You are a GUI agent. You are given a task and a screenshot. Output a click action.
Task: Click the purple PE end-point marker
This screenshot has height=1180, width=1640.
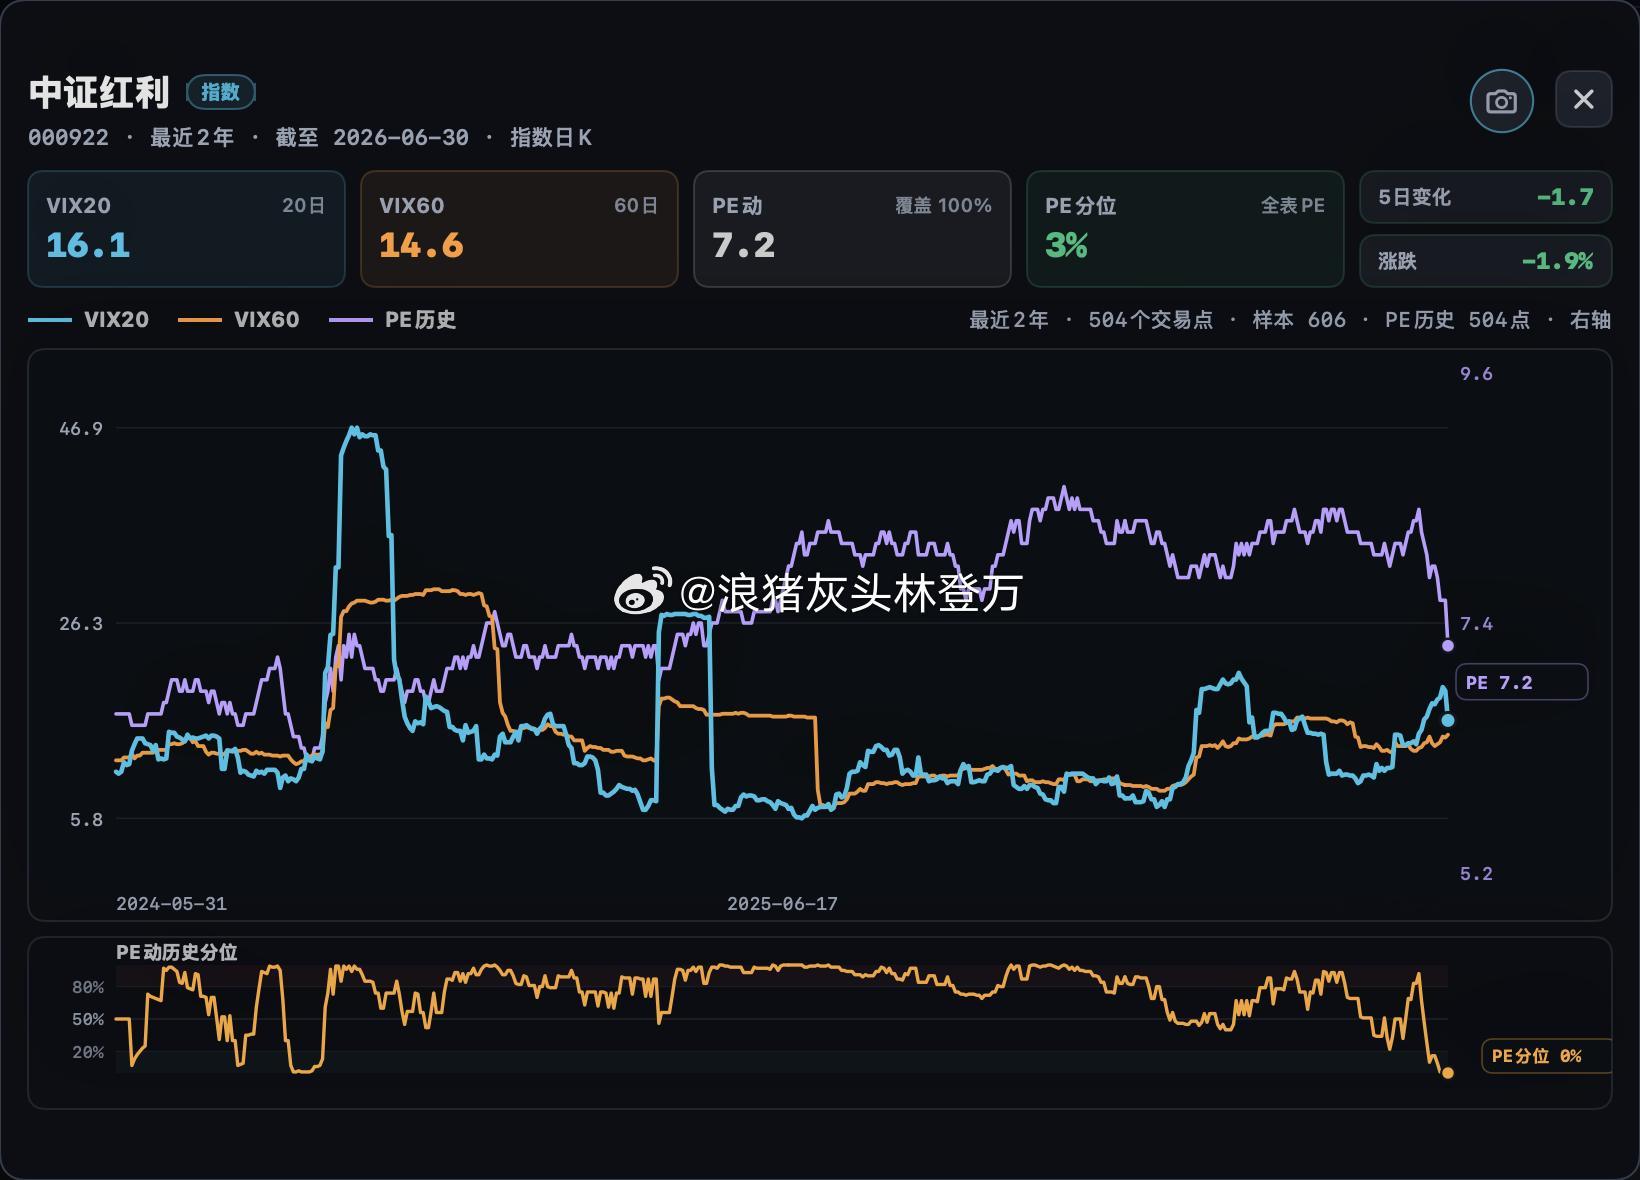pos(1447,646)
